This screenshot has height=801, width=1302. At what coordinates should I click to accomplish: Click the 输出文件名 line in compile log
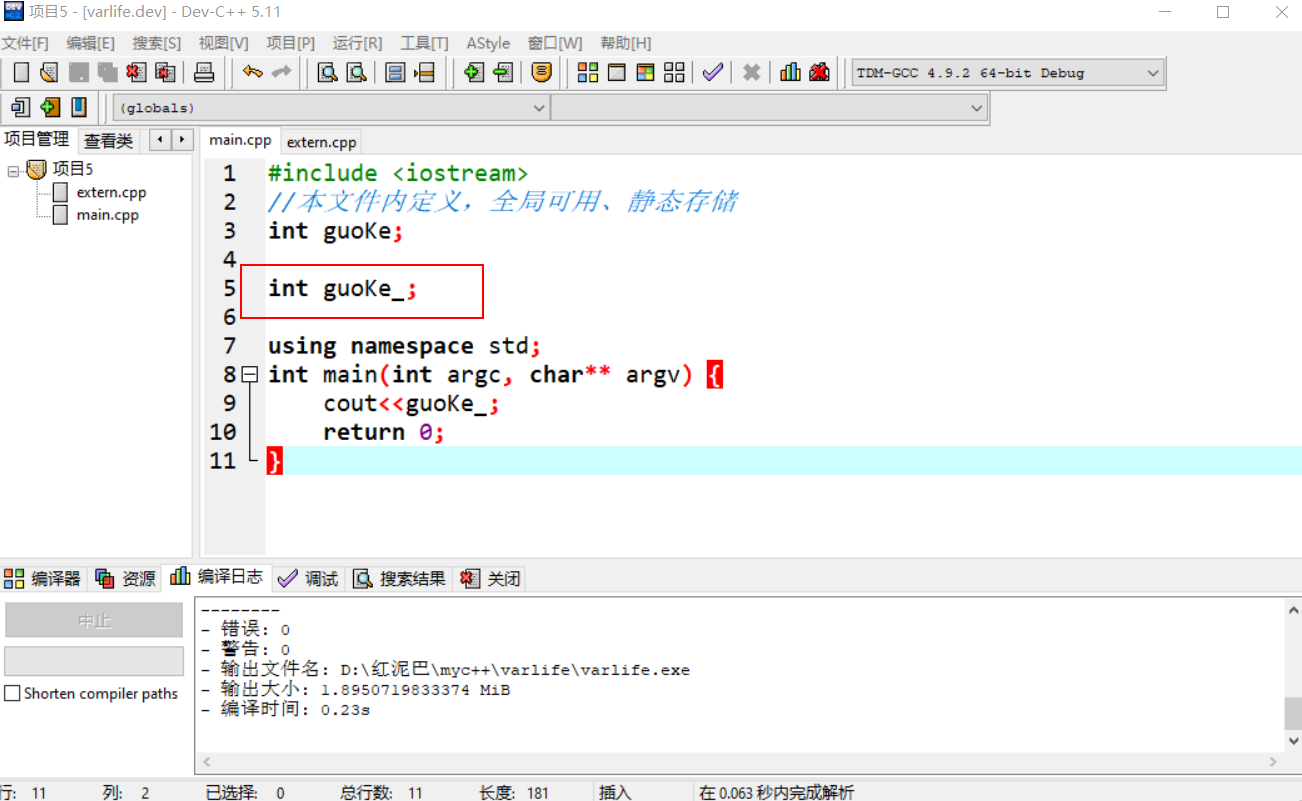[x=445, y=669]
